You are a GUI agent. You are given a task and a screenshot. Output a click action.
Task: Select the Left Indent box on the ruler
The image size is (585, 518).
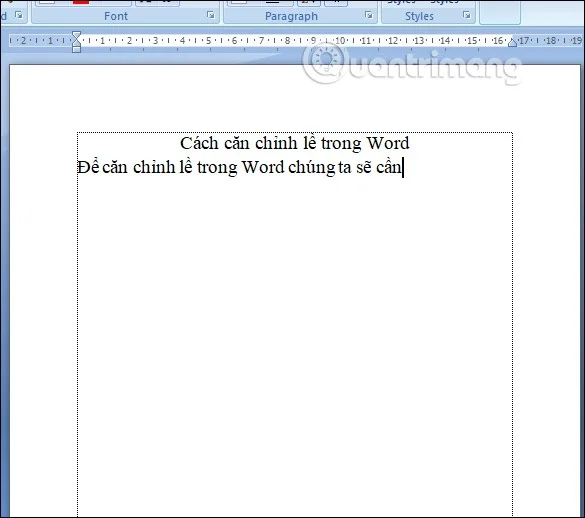(76, 49)
